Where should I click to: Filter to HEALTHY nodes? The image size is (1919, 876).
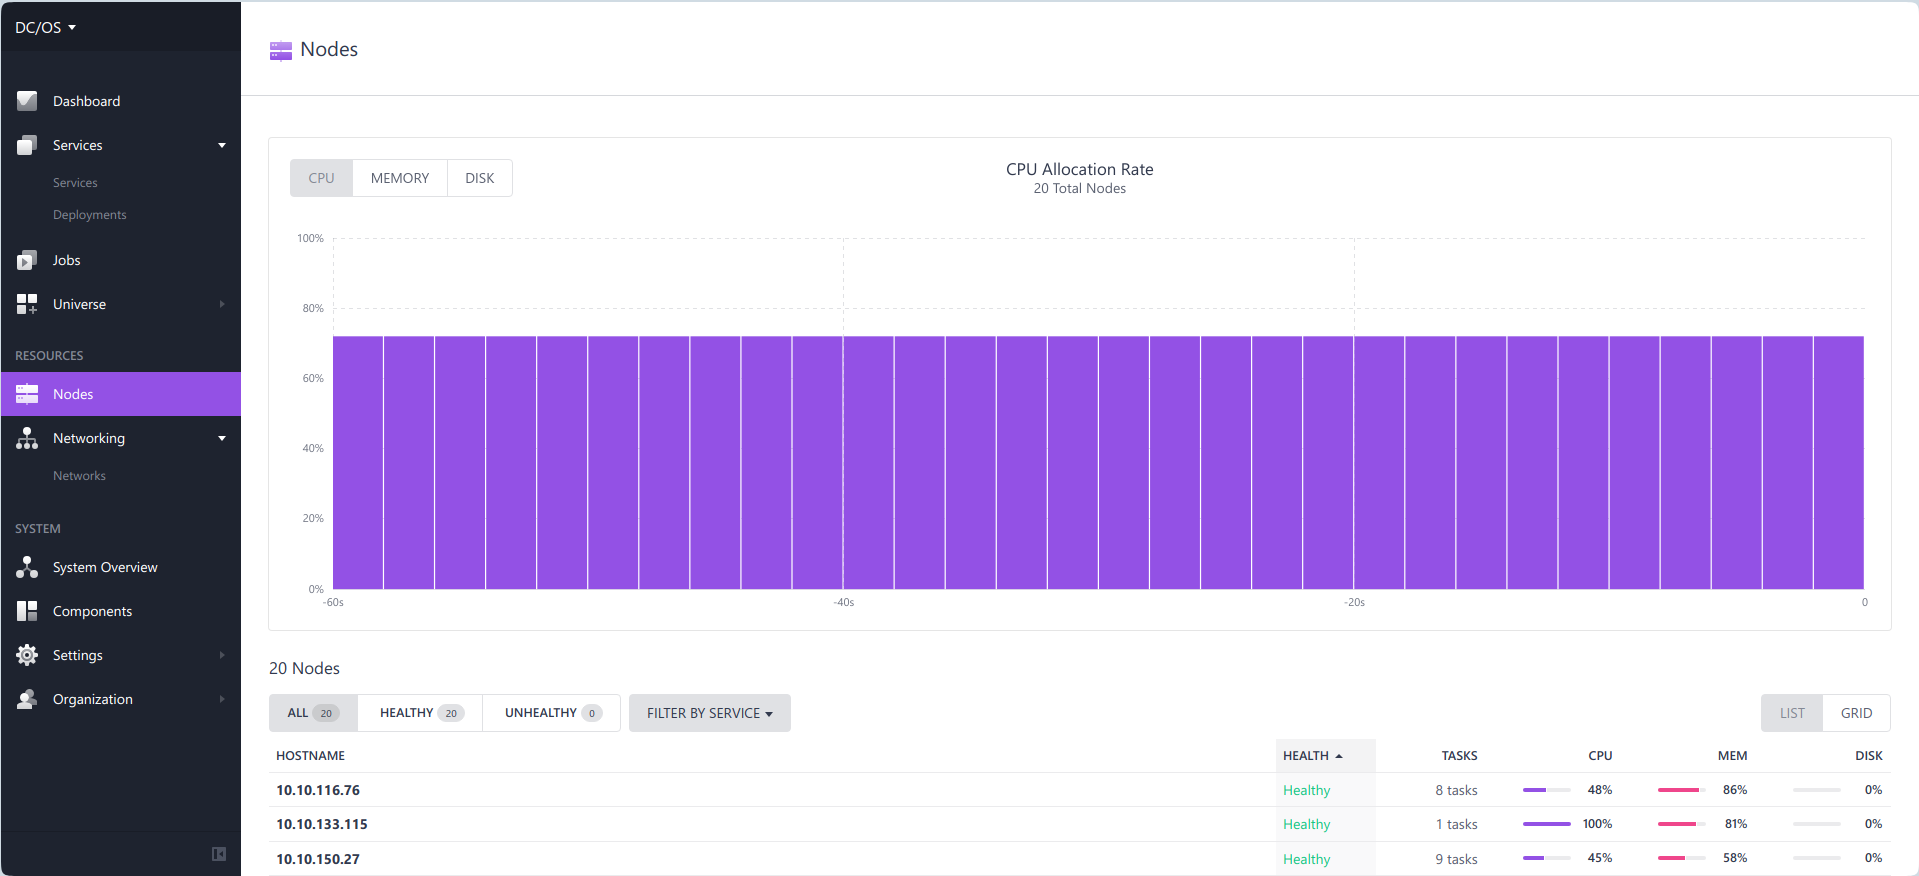tap(420, 713)
